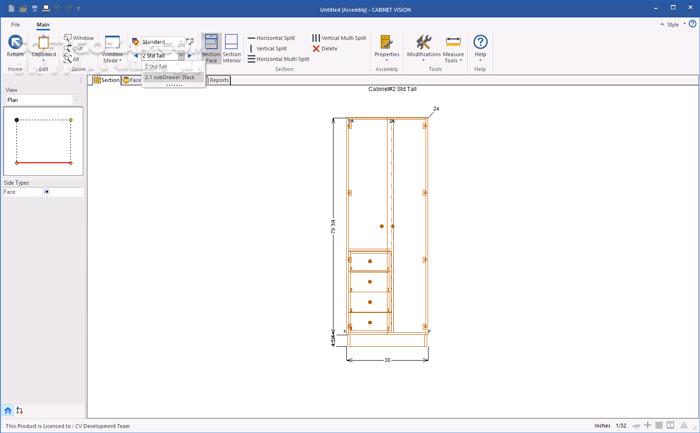
Task: Switch to the Section view tab
Action: (106, 80)
